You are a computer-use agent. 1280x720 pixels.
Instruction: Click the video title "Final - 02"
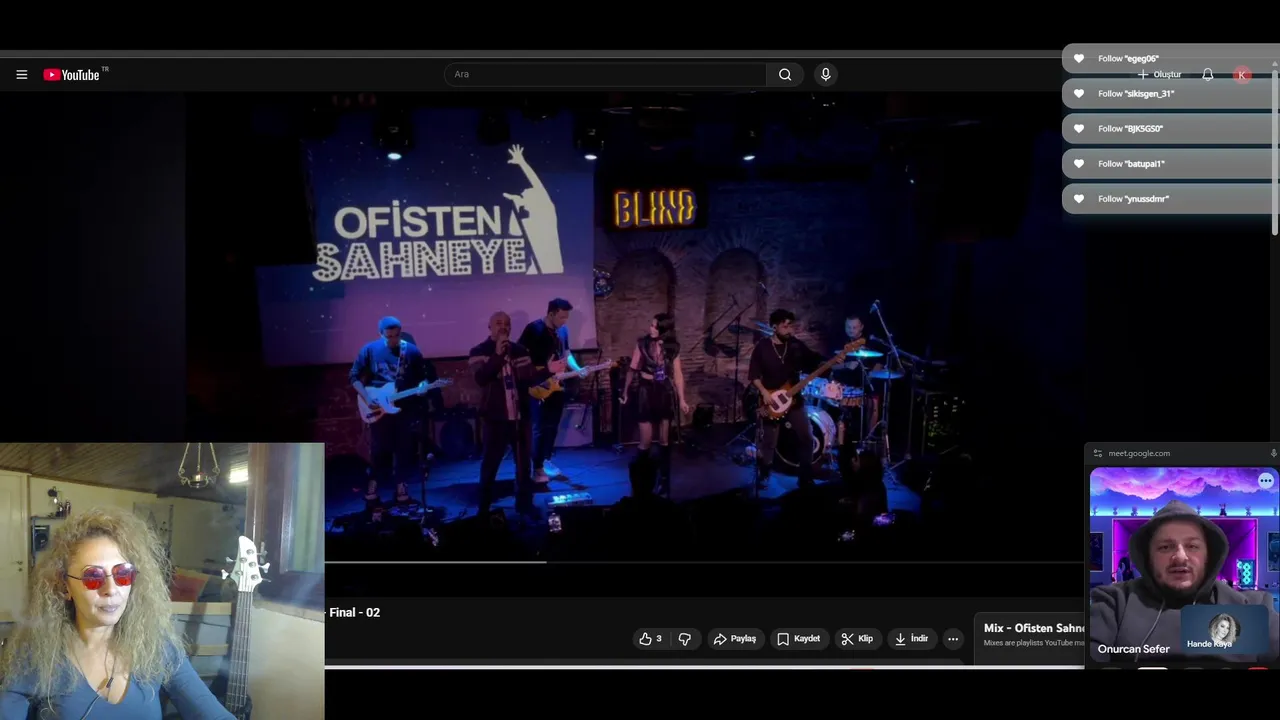(354, 612)
